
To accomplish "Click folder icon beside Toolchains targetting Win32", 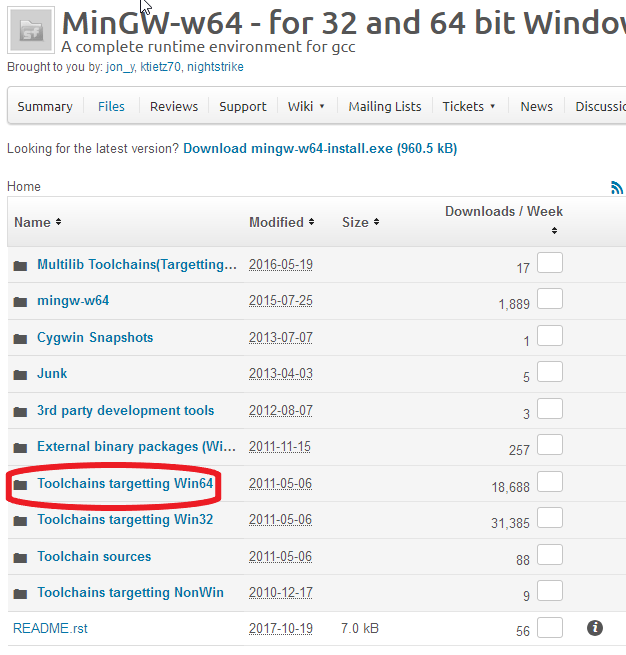I will point(20,521).
